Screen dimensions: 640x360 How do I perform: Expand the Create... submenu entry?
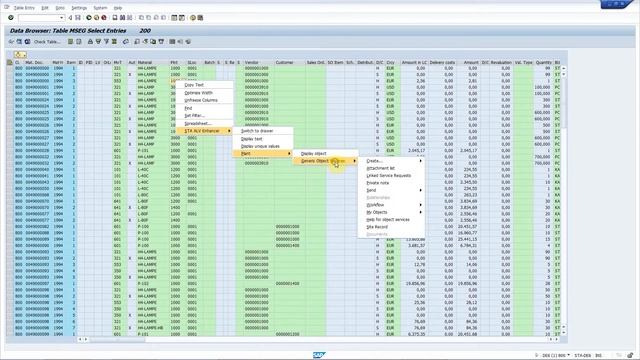[391, 161]
